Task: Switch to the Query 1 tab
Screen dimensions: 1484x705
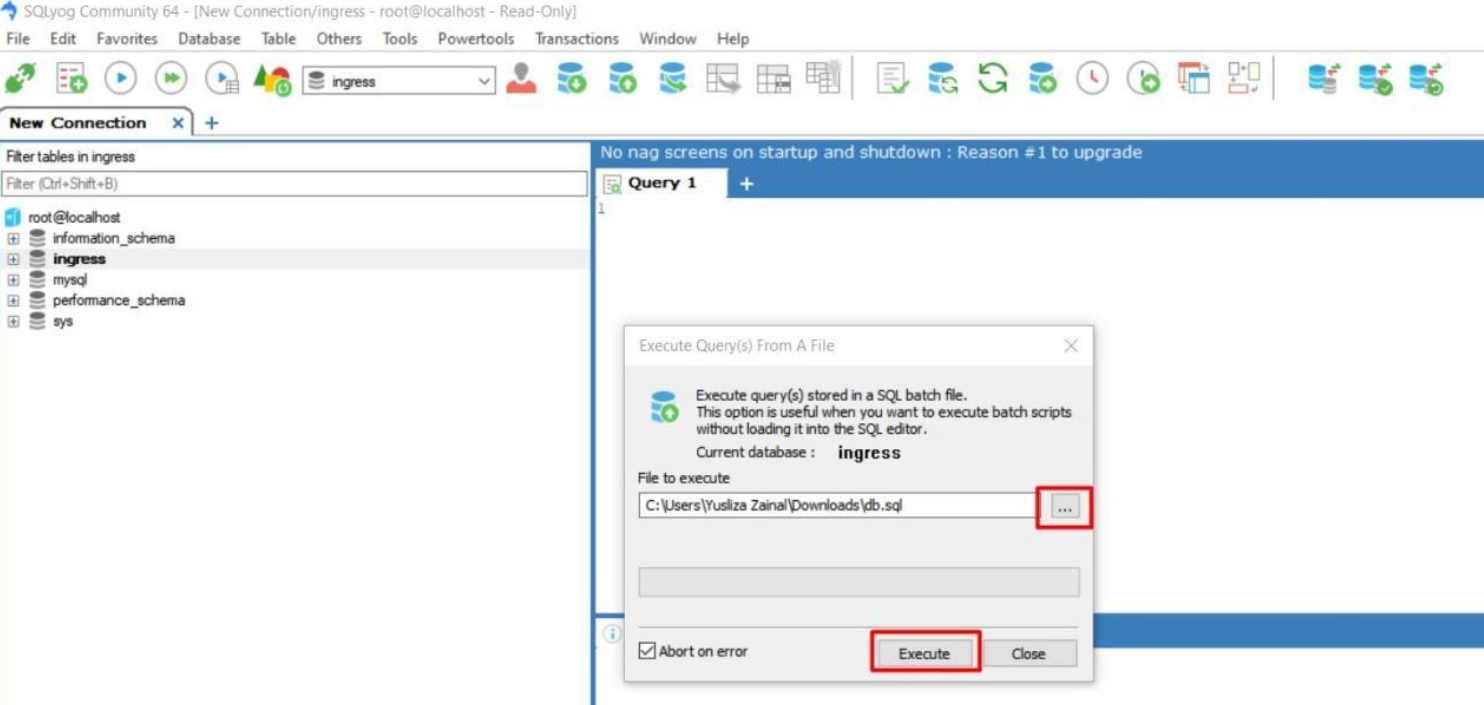Action: click(660, 183)
